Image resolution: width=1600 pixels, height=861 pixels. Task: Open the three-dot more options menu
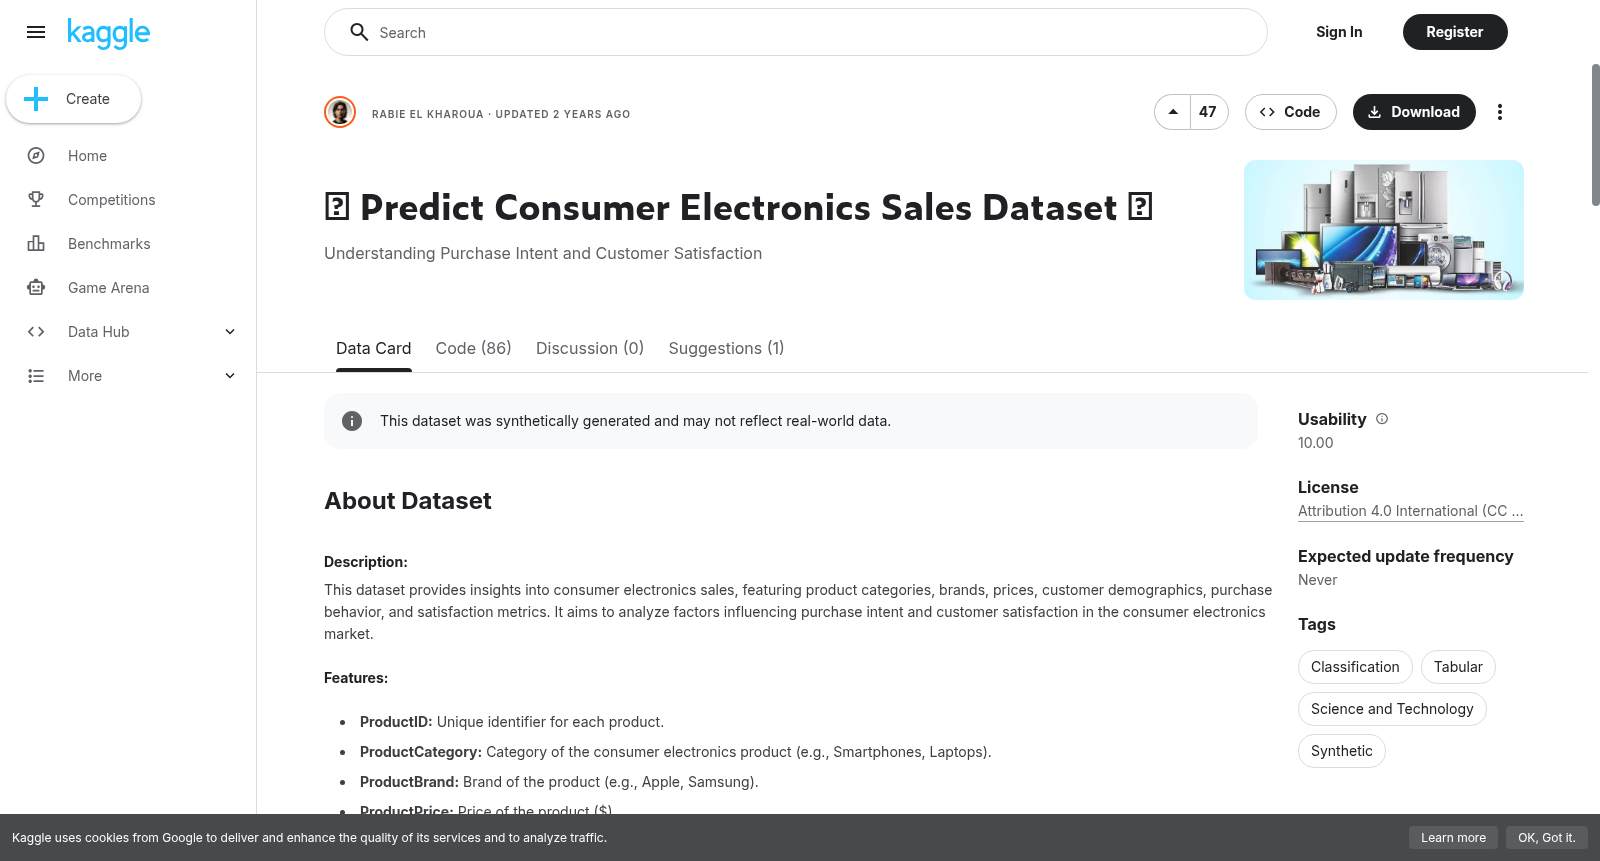point(1499,112)
